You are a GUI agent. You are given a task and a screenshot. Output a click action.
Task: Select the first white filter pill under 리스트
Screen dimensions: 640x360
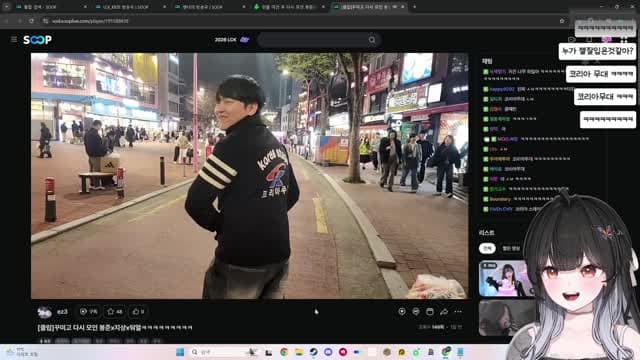tap(487, 248)
